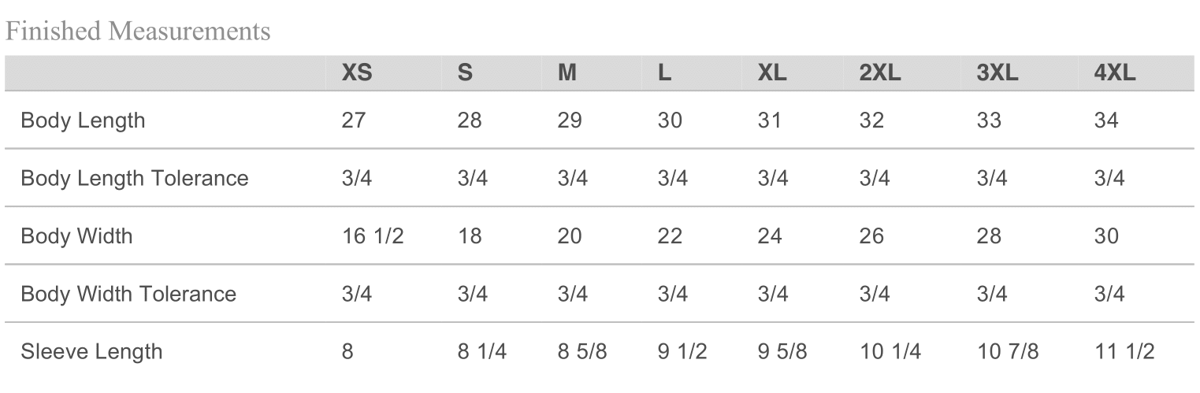Click the body width value 30
This screenshot has width=1200, height=393.
(x=1106, y=237)
